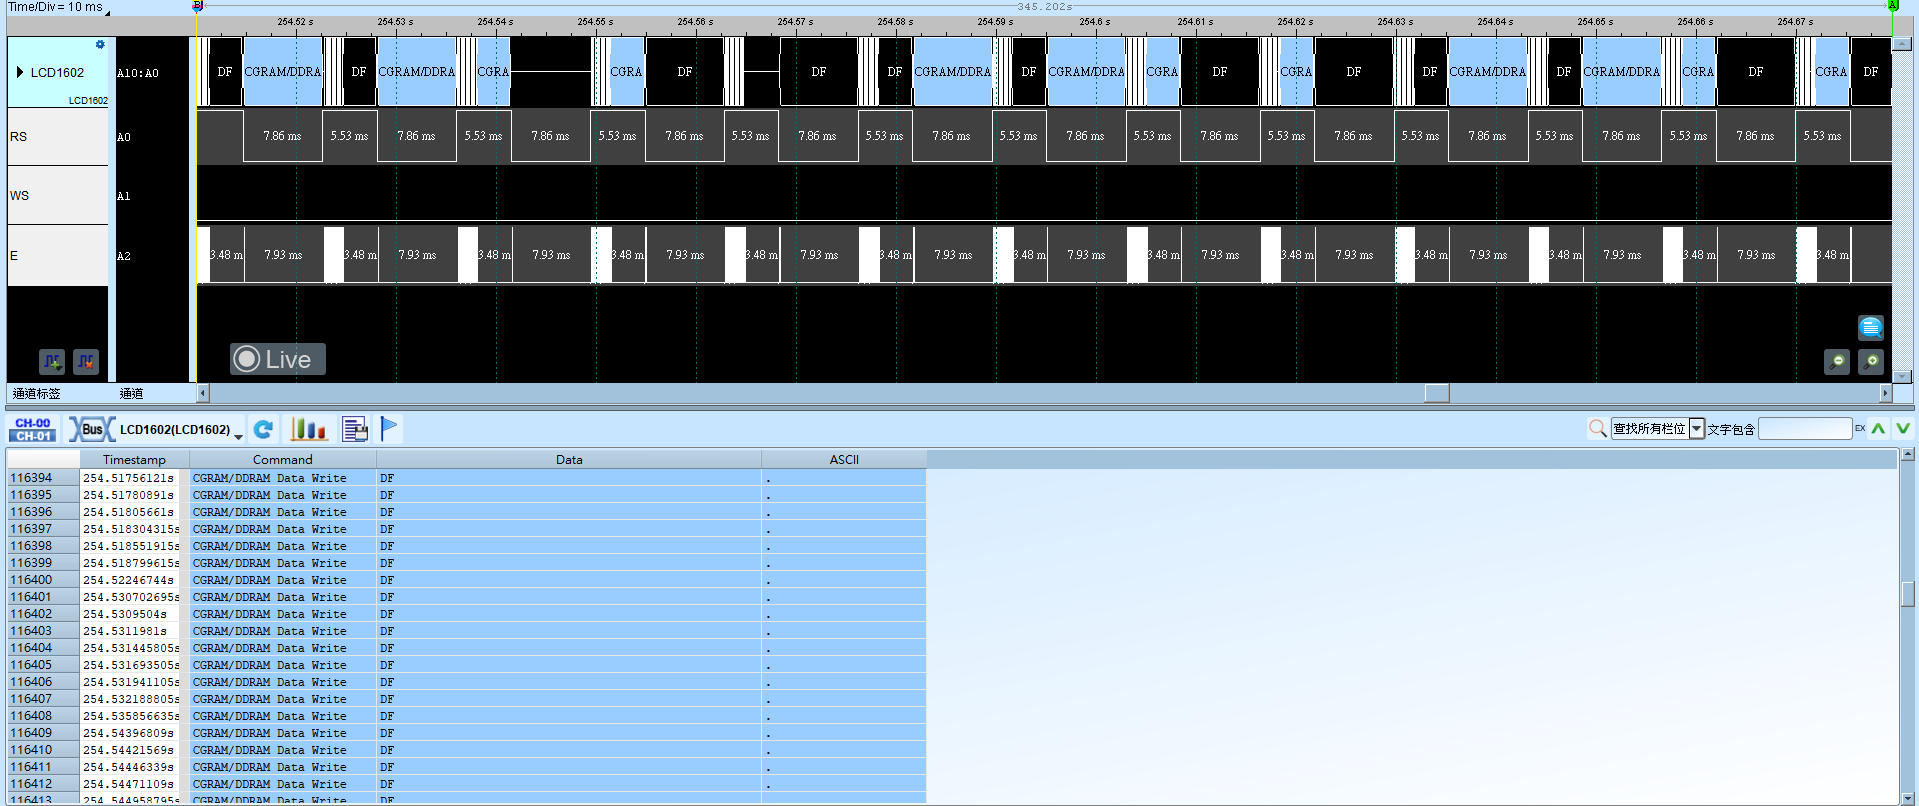Find previous match with green up arrow
The image size is (1919, 806).
pyautogui.click(x=1879, y=429)
